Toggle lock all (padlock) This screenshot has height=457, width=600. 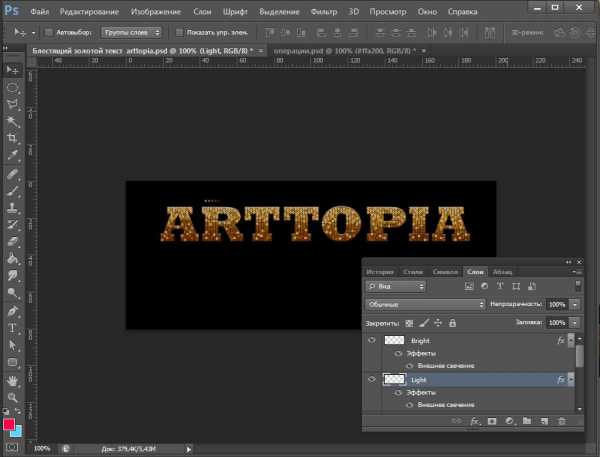click(452, 323)
